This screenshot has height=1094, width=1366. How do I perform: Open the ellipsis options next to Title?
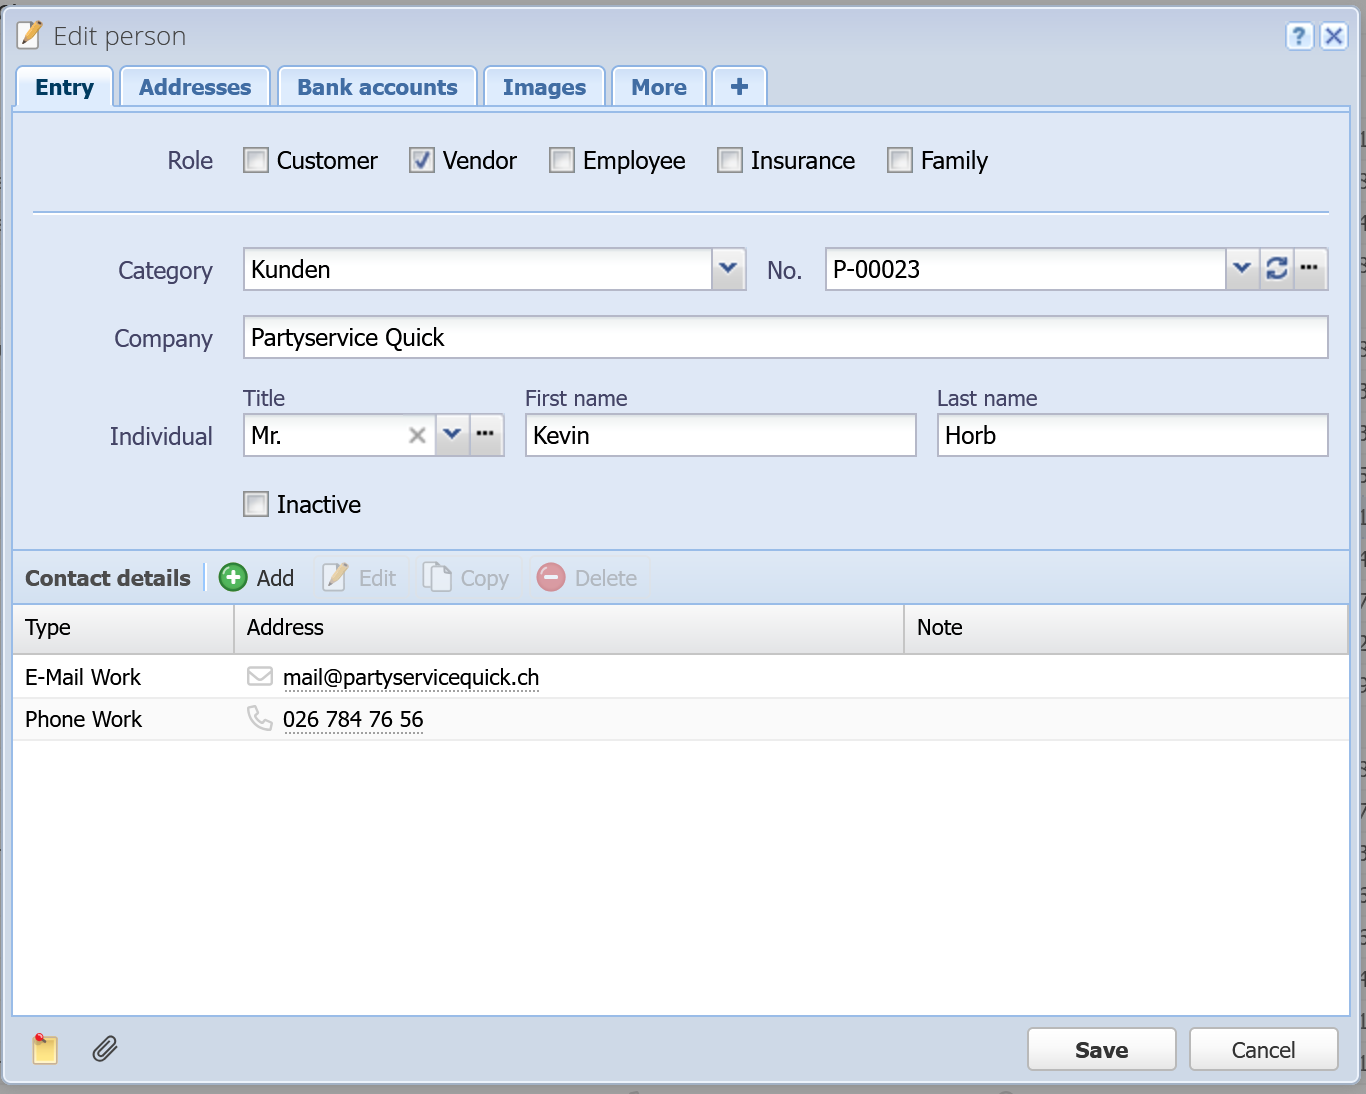tap(486, 435)
